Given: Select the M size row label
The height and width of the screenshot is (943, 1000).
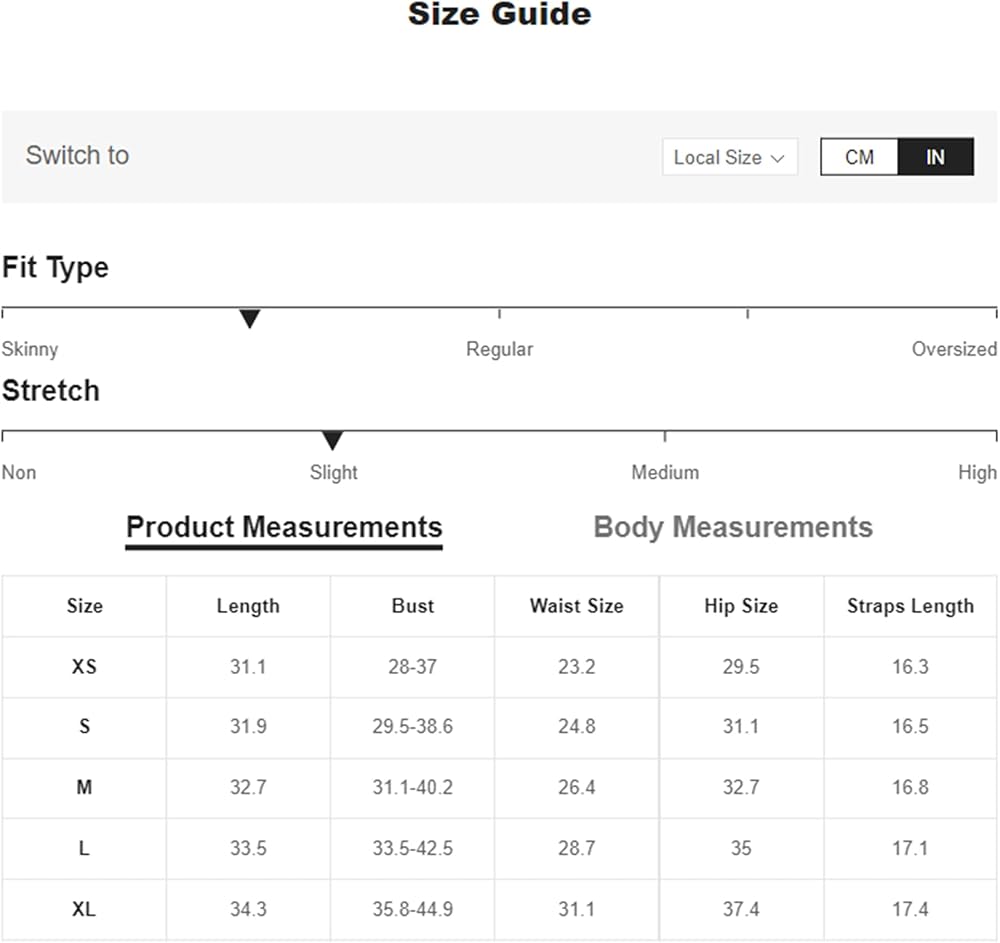Looking at the screenshot, I should (84, 788).
